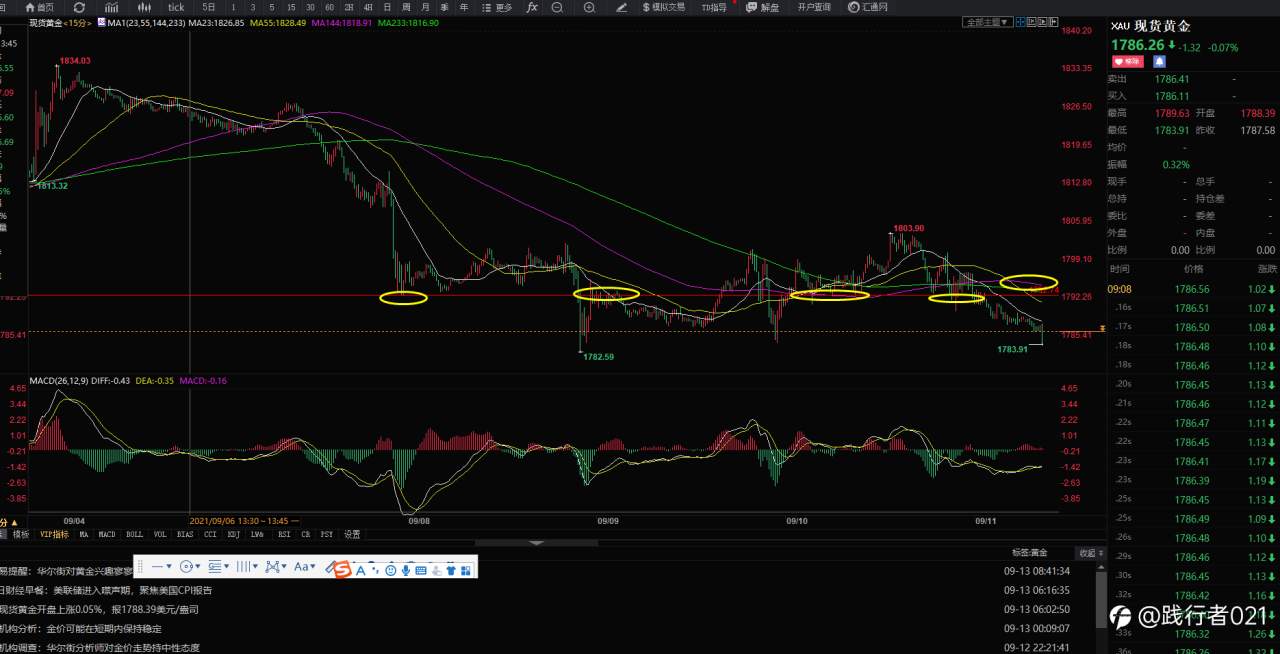This screenshot has height=654, width=1280.
Task: Open the text-lines dropdown on the floating toolbar
Action: click(x=219, y=566)
